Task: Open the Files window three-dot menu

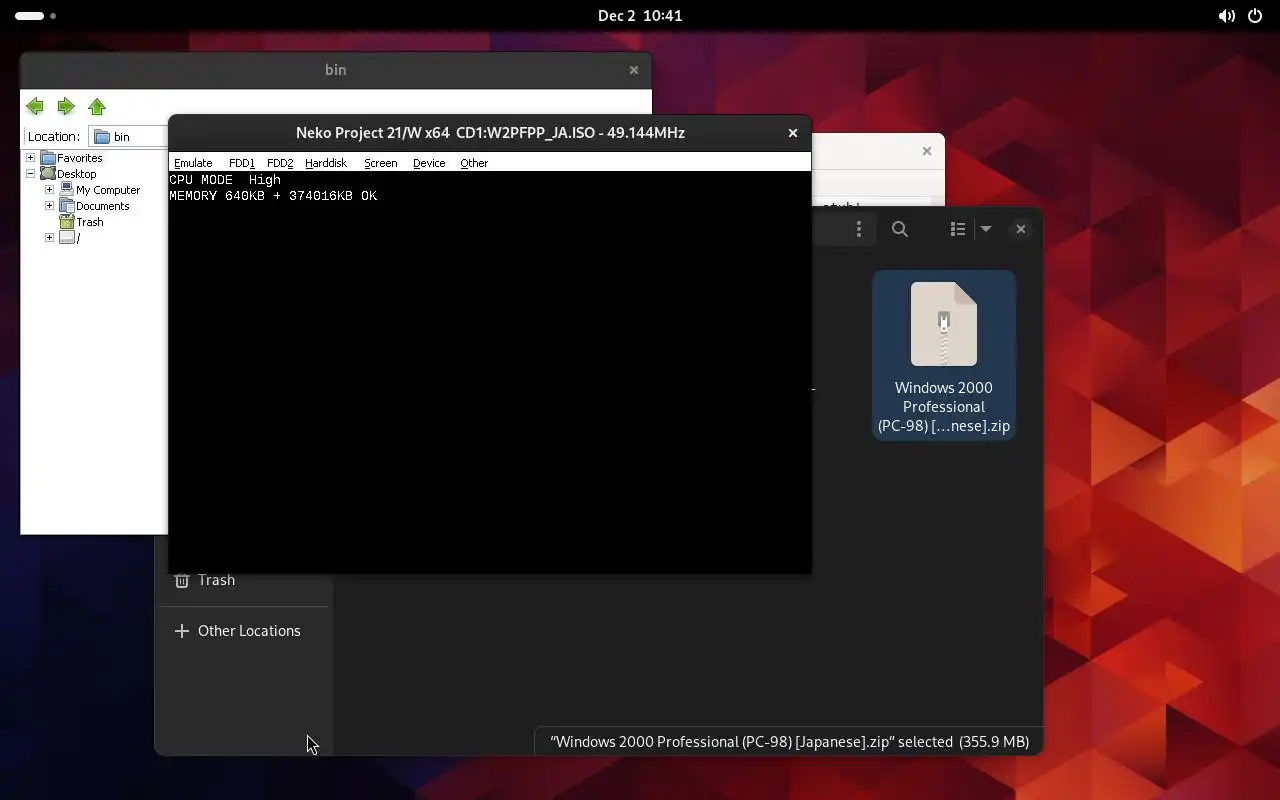Action: coord(858,230)
